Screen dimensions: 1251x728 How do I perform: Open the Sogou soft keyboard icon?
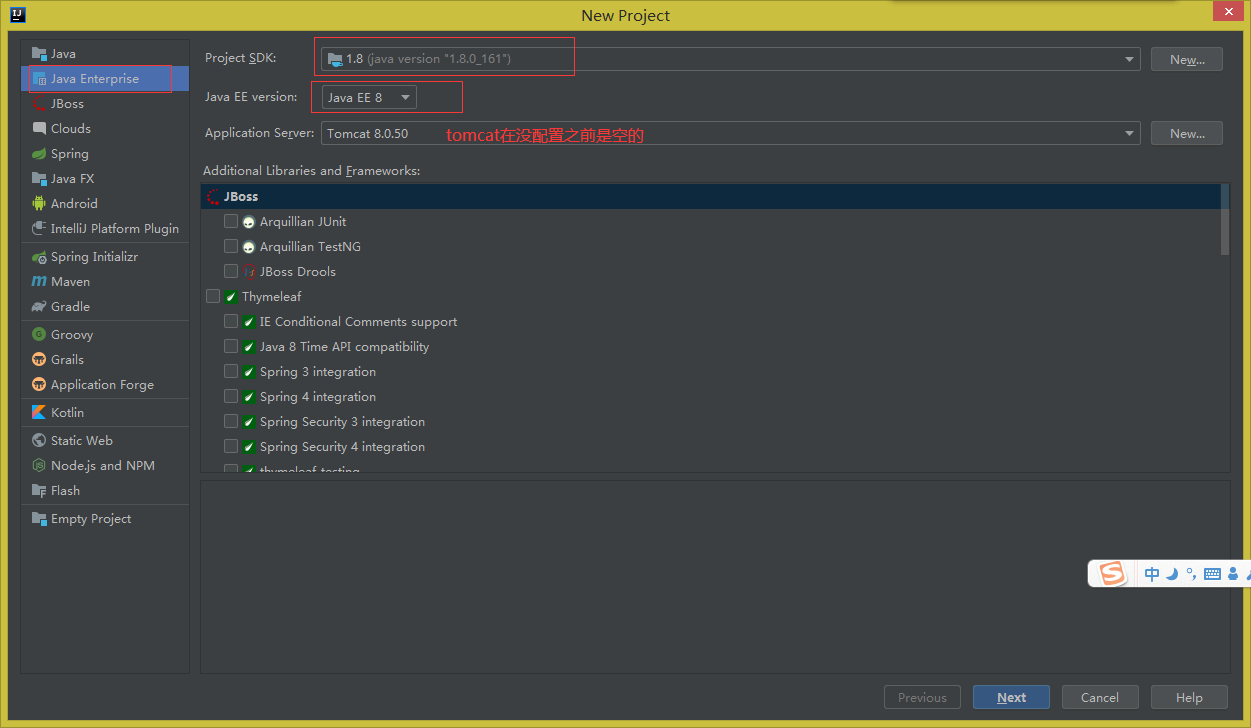[x=1212, y=574]
